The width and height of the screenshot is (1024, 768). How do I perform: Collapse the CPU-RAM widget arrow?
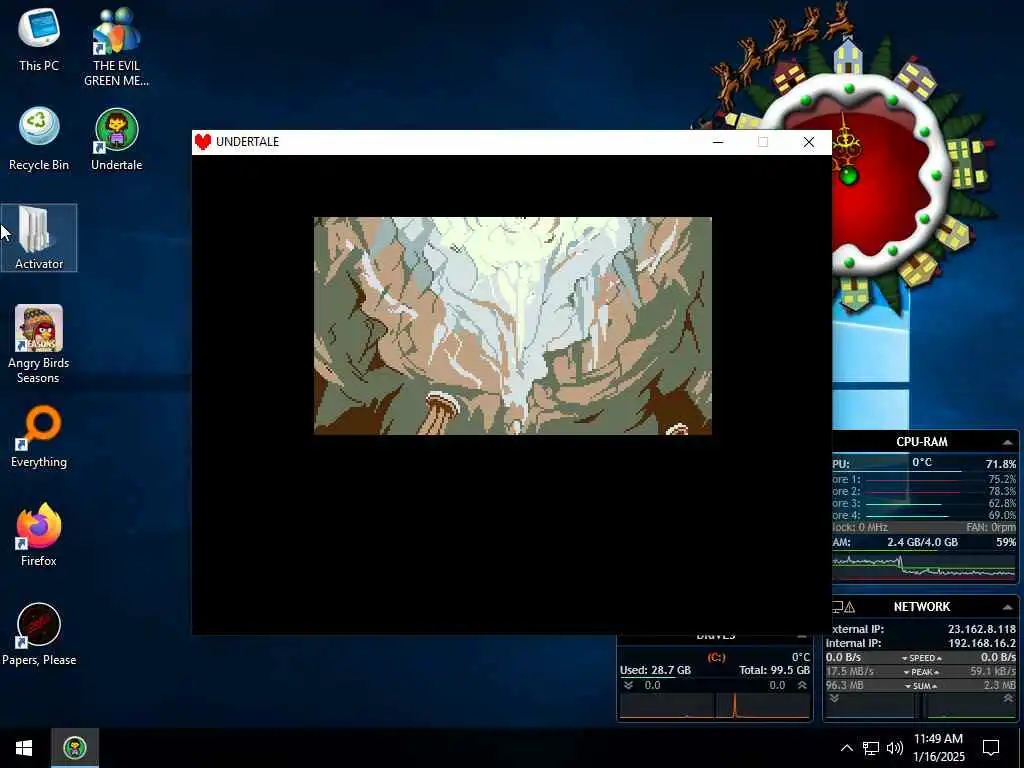(1008, 442)
